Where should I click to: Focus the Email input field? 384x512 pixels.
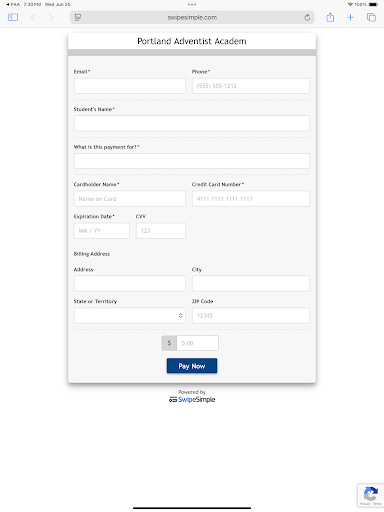click(130, 86)
